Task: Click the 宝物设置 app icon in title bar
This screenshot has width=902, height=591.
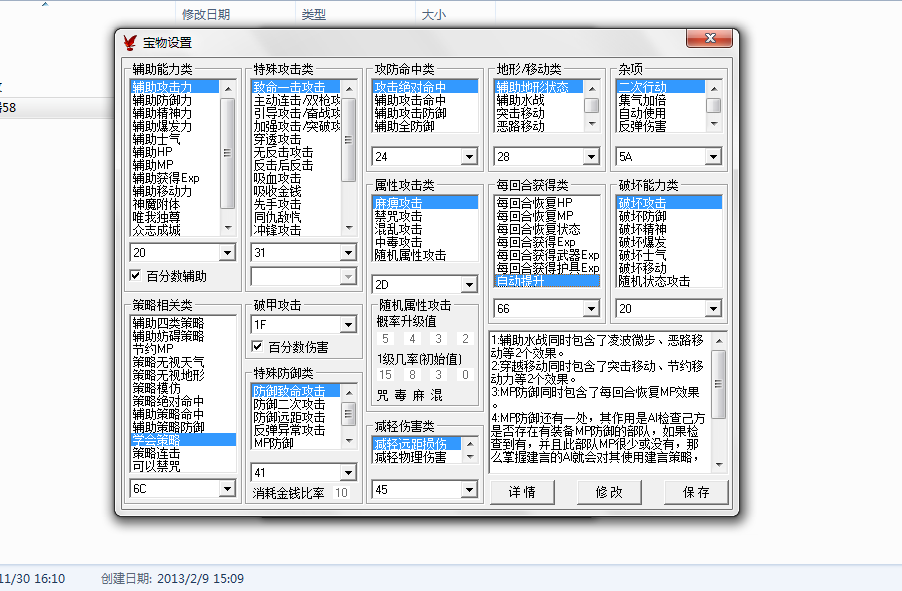Action: [130, 42]
